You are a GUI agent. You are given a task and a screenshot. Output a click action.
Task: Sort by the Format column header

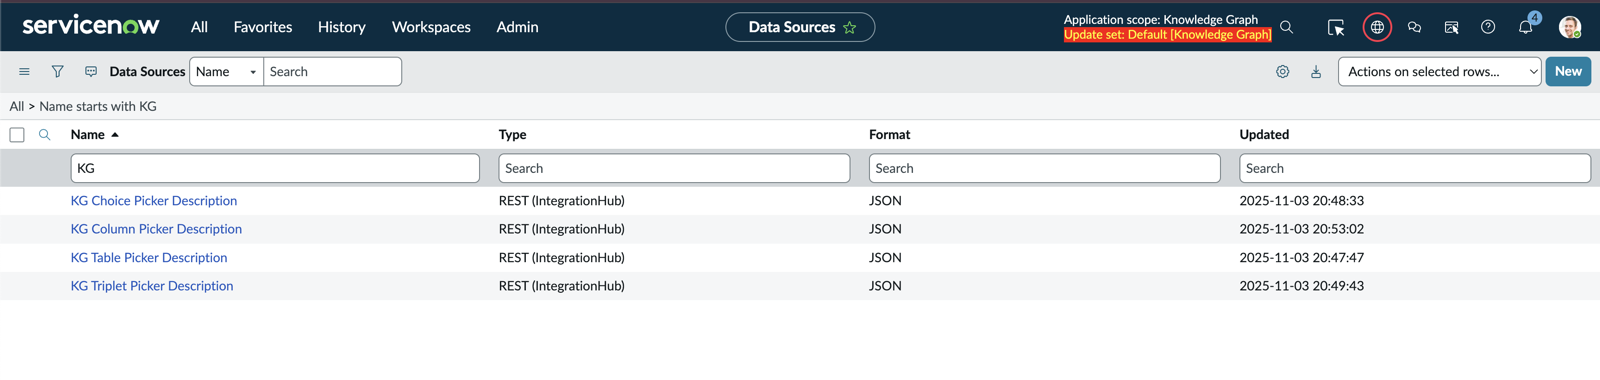(x=889, y=134)
